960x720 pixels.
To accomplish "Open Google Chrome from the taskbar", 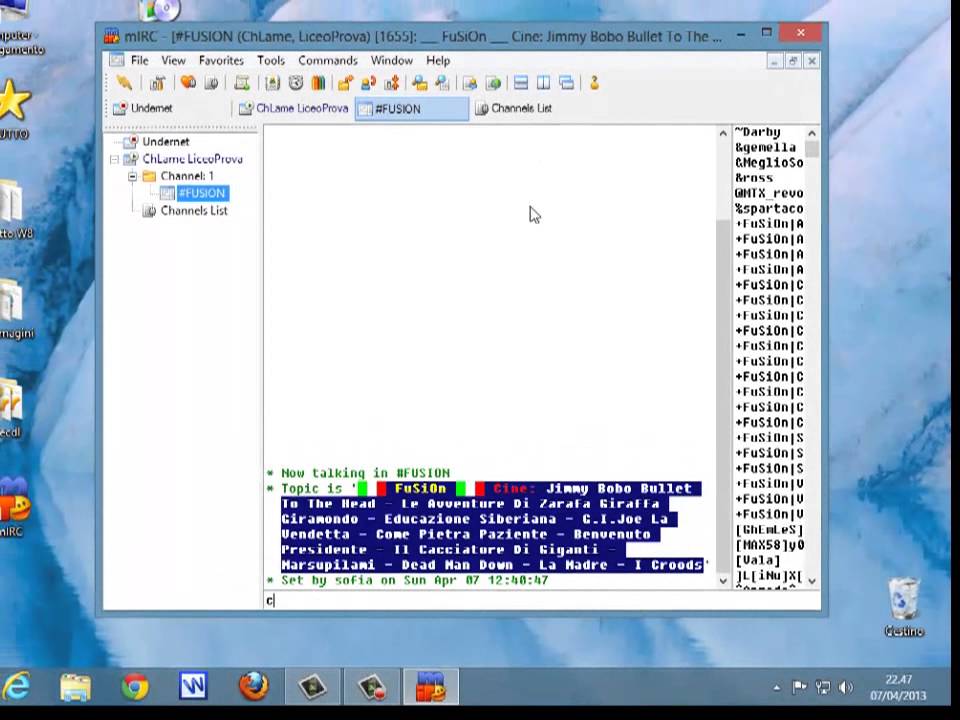I will (135, 687).
